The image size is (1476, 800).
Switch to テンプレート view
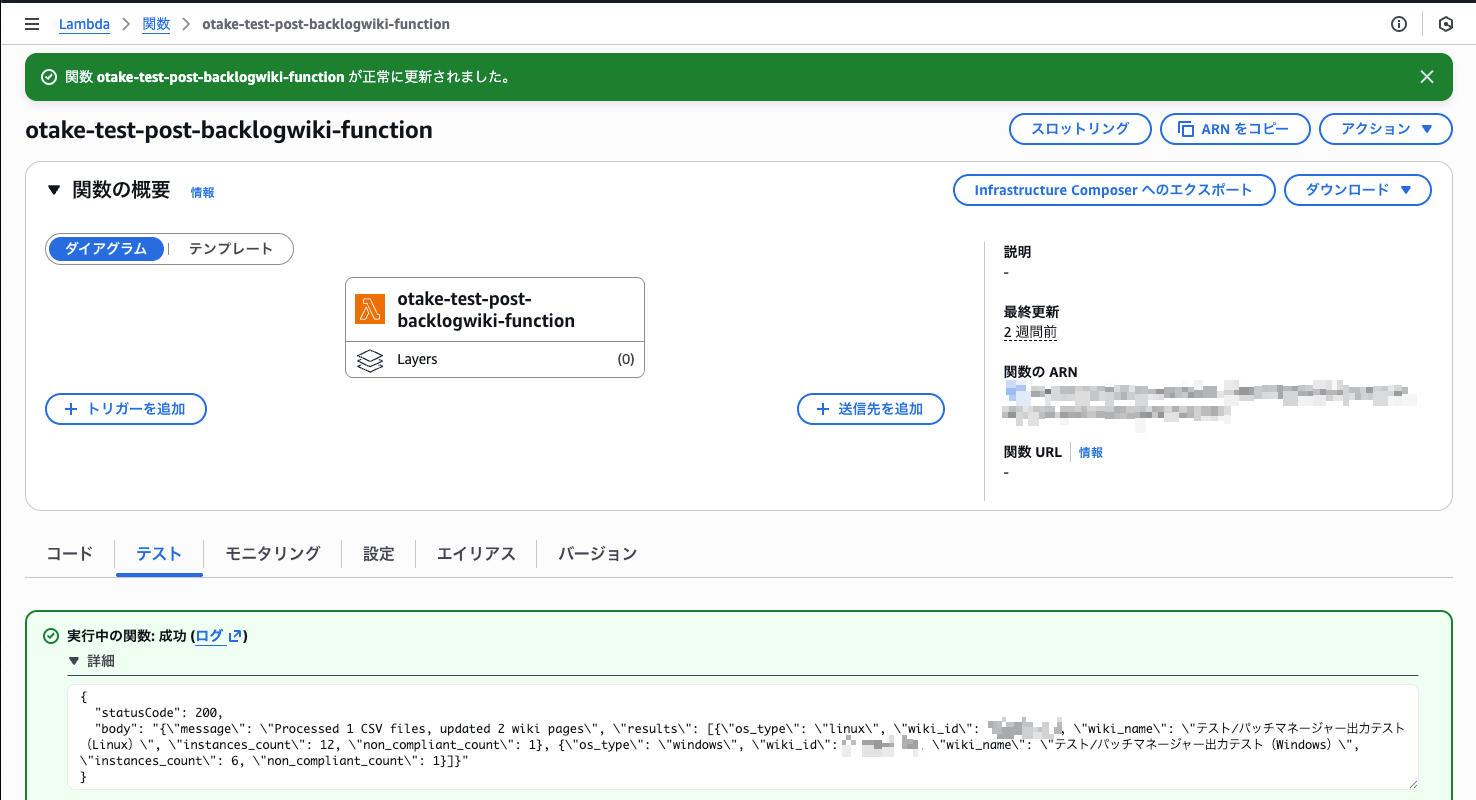point(231,249)
